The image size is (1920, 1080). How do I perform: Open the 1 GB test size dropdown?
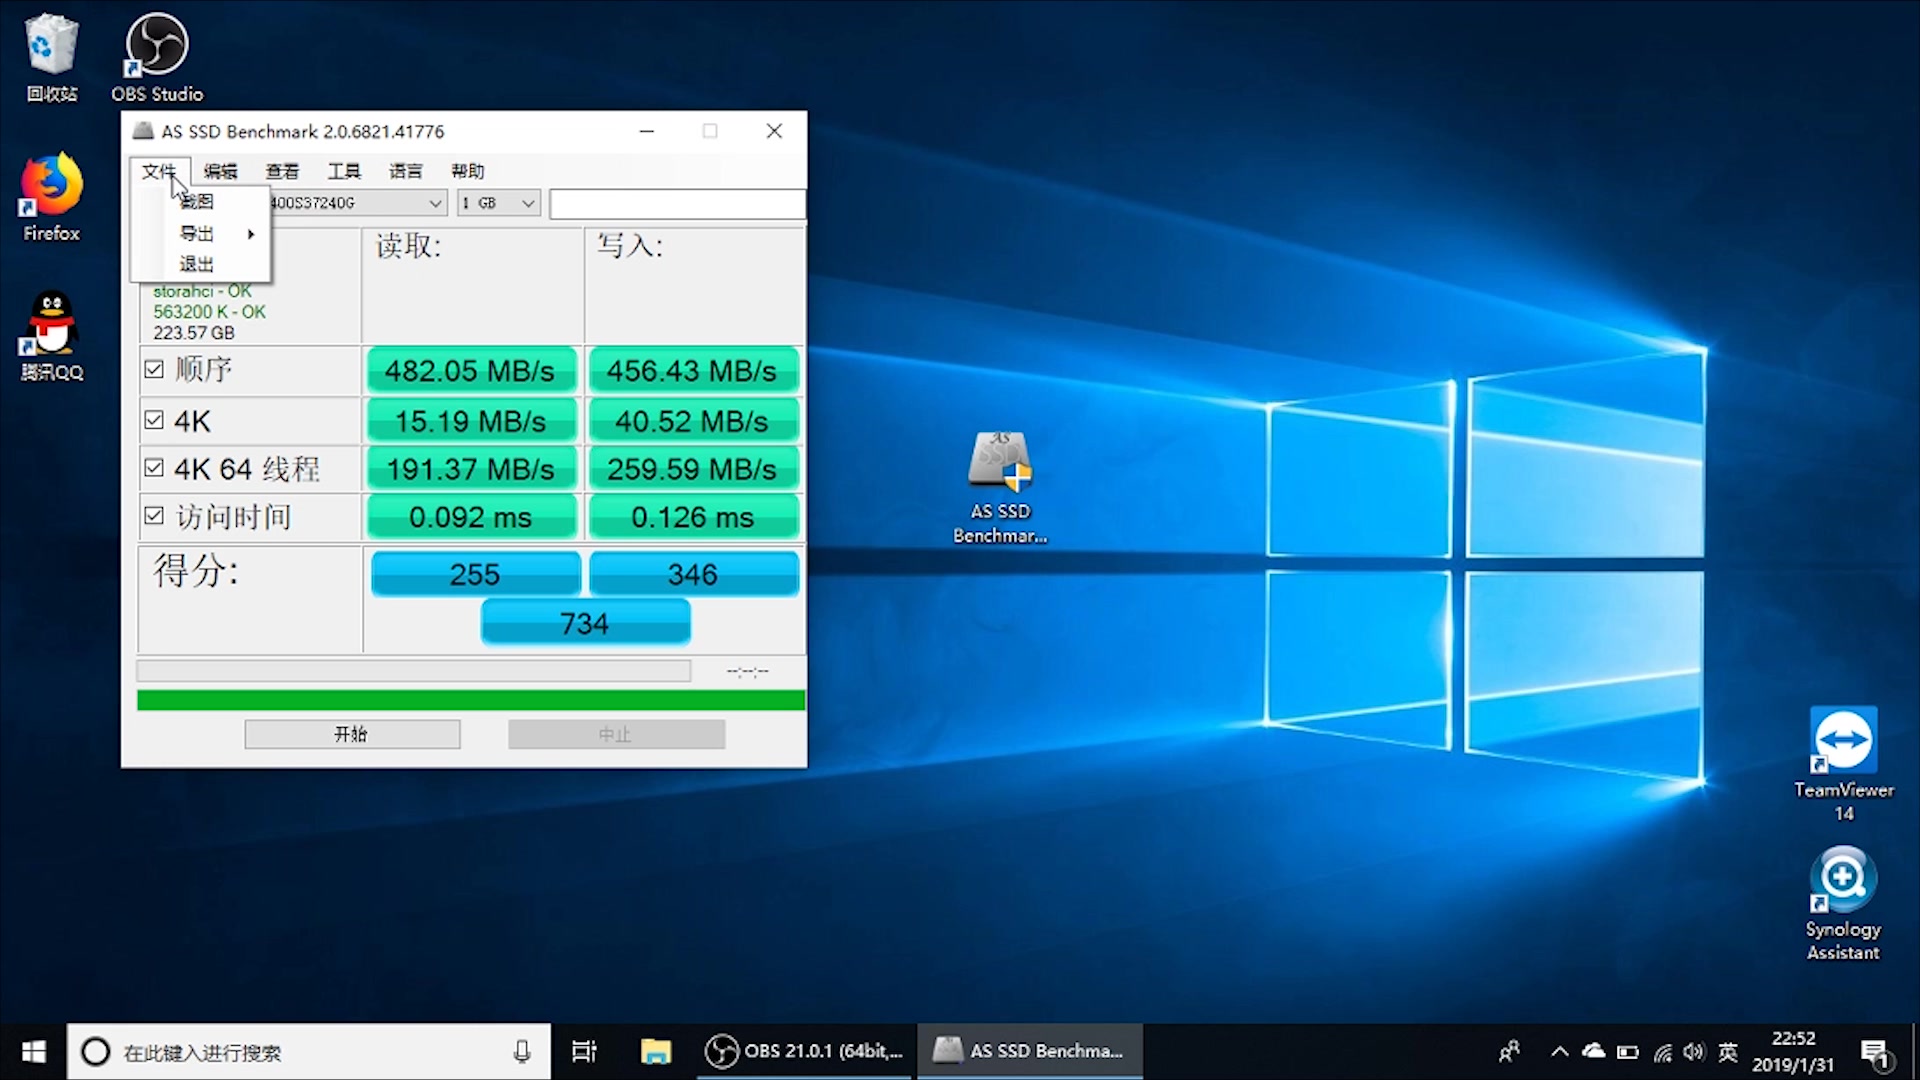[500, 203]
